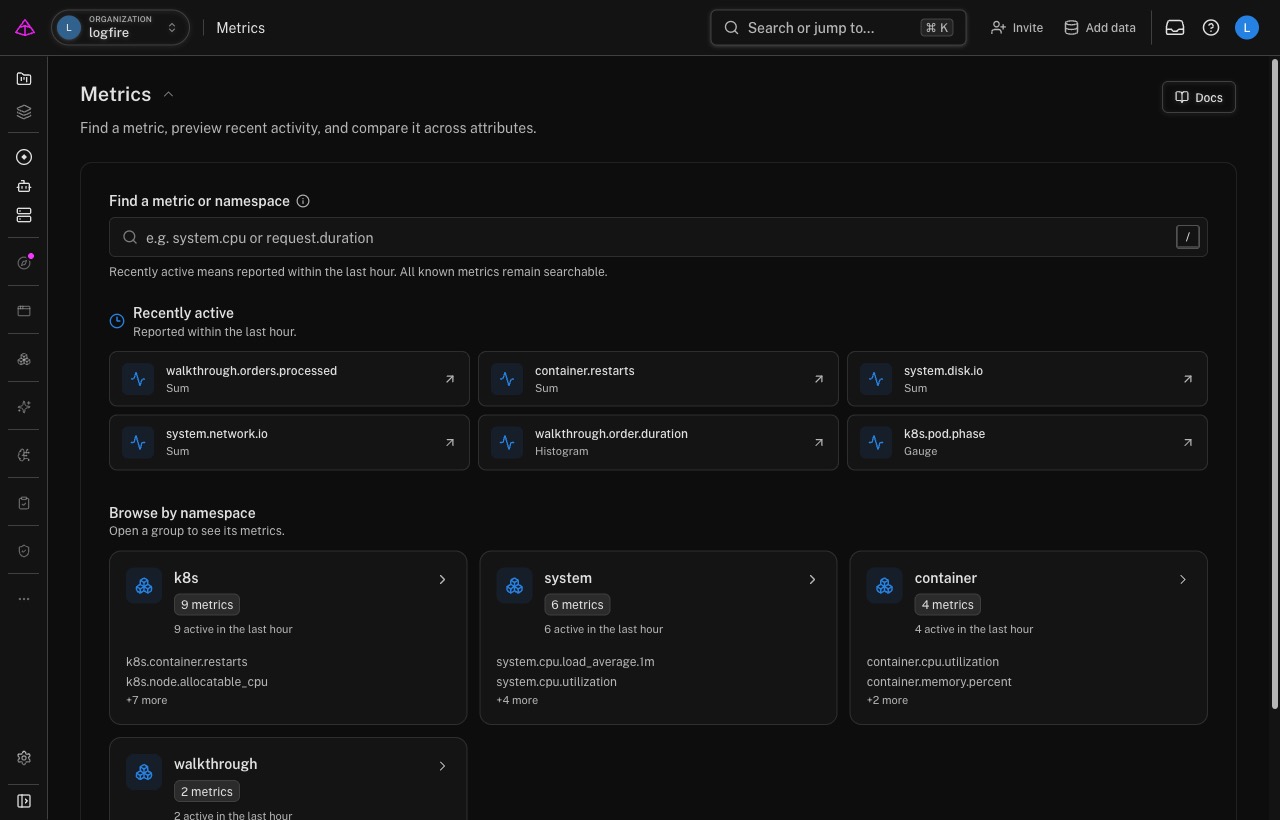The width and height of the screenshot is (1280, 820).
Task: Open the browser window icon in the sidebar
Action: coord(24,311)
